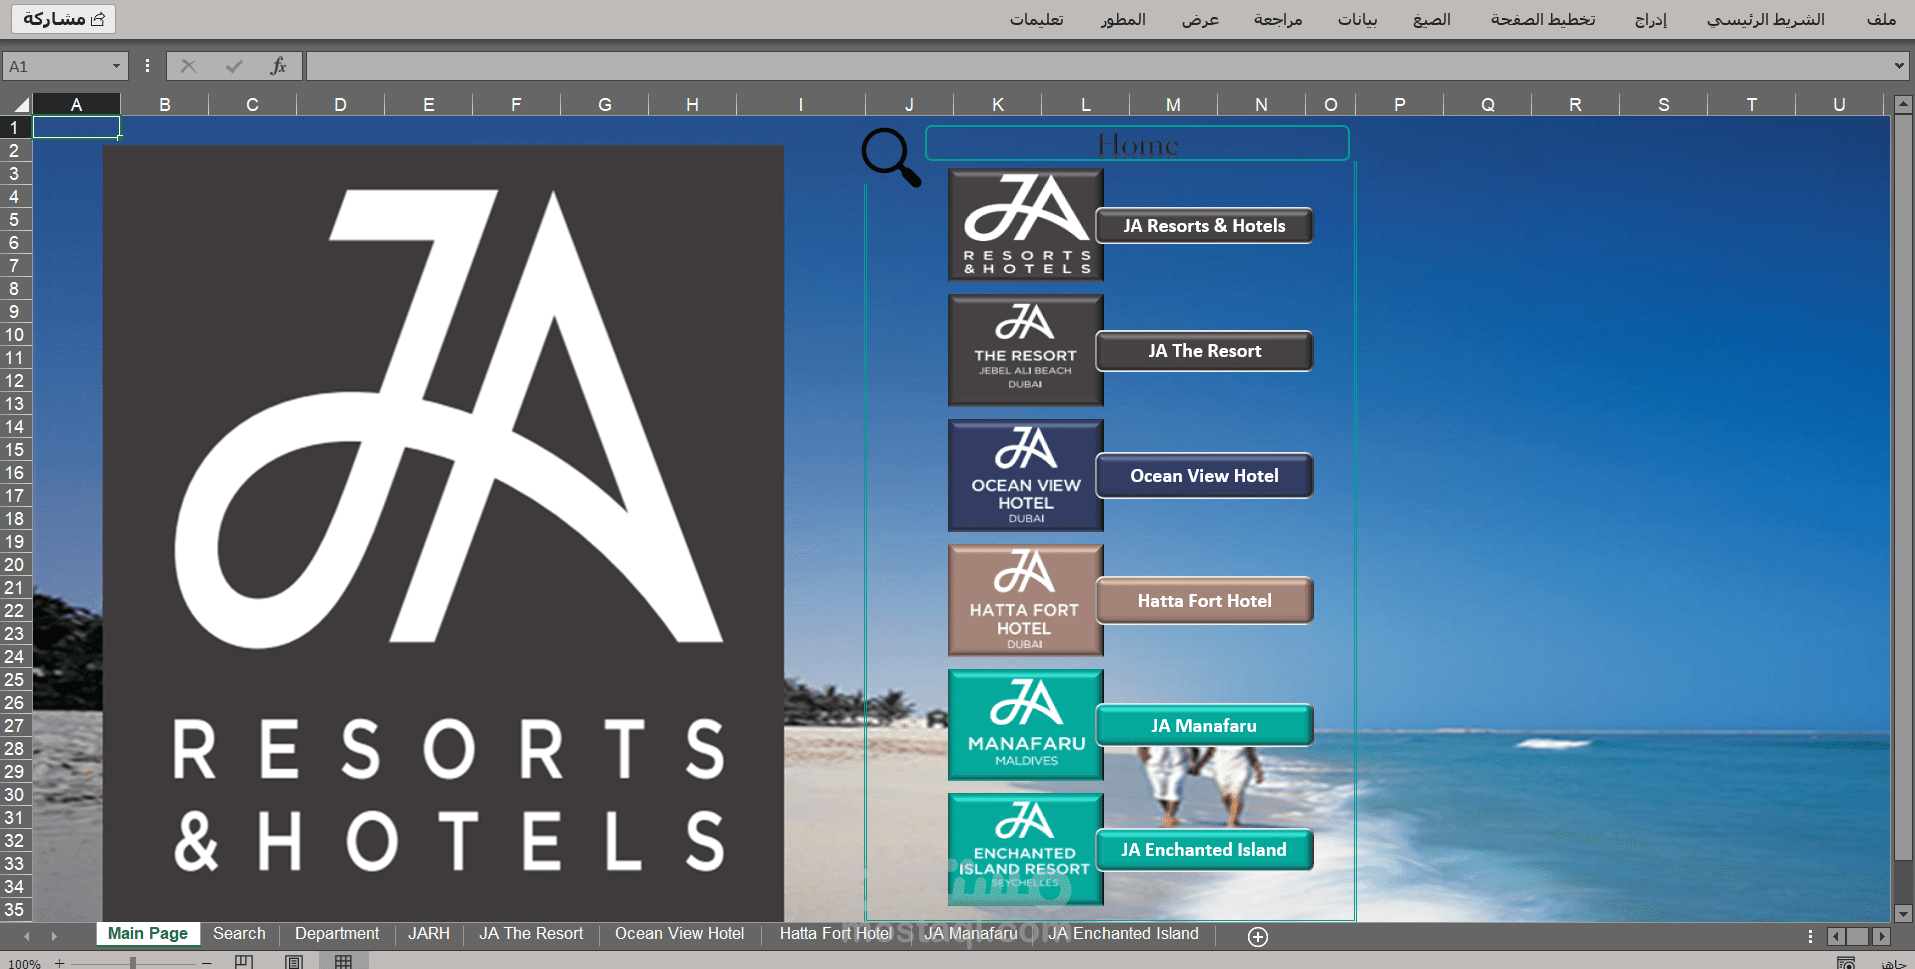Open the إدراج (Insert) ribbon tab
Image resolution: width=1915 pixels, height=969 pixels.
point(1651,19)
